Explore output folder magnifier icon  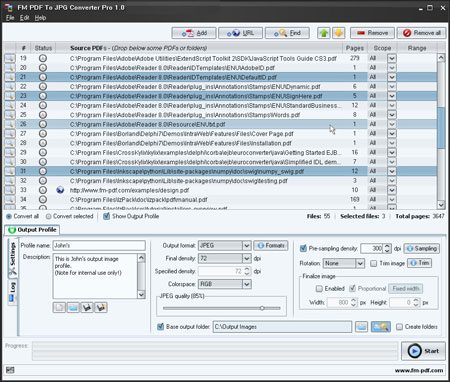coord(381,327)
